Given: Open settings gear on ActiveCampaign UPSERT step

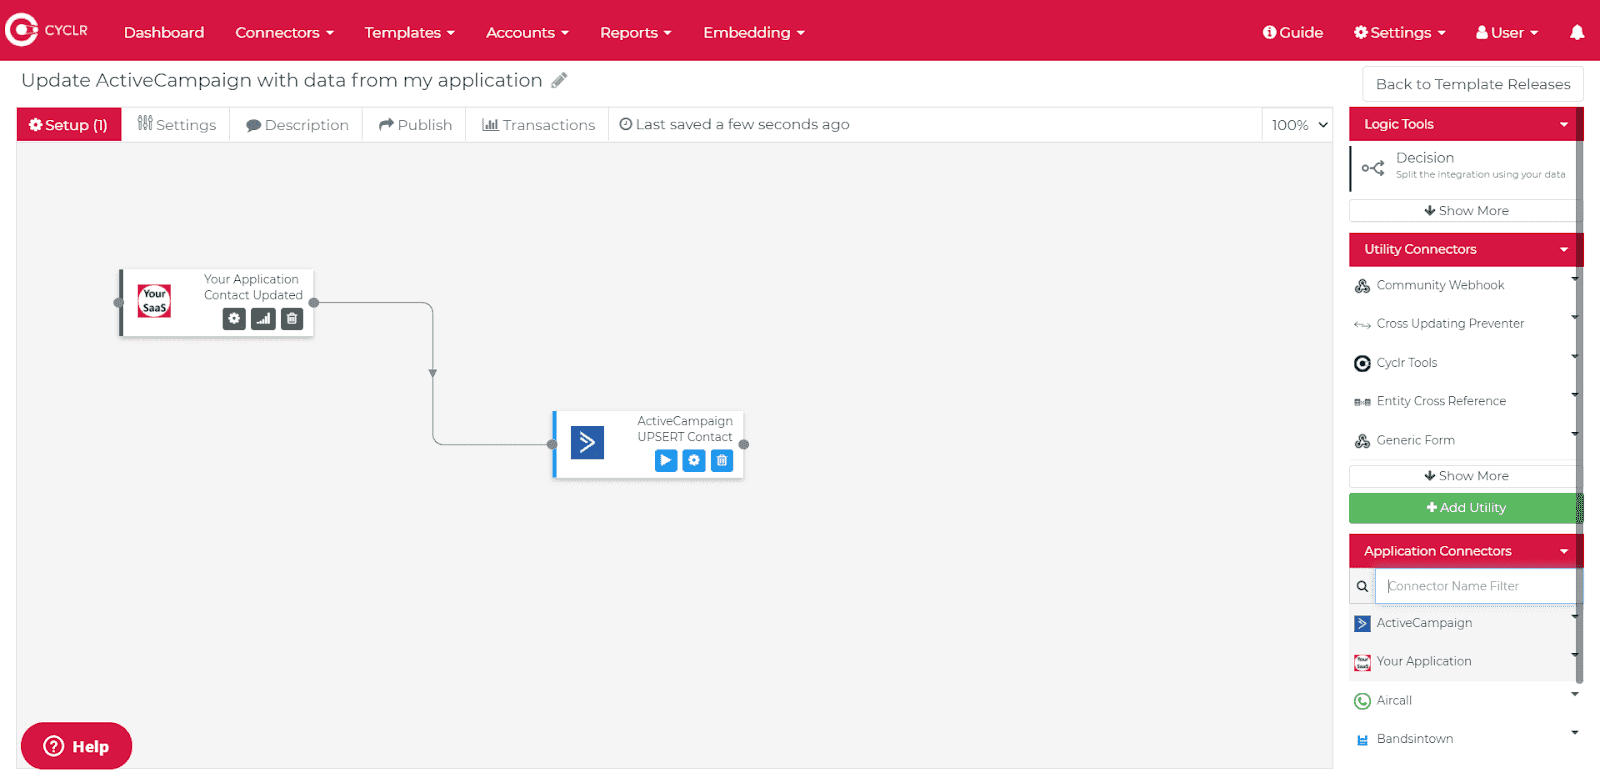Looking at the screenshot, I should coord(694,461).
